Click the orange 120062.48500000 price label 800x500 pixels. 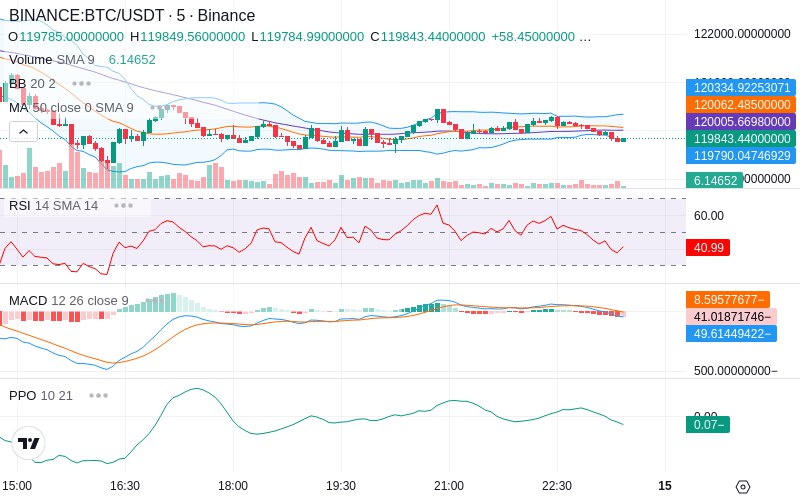click(x=741, y=105)
